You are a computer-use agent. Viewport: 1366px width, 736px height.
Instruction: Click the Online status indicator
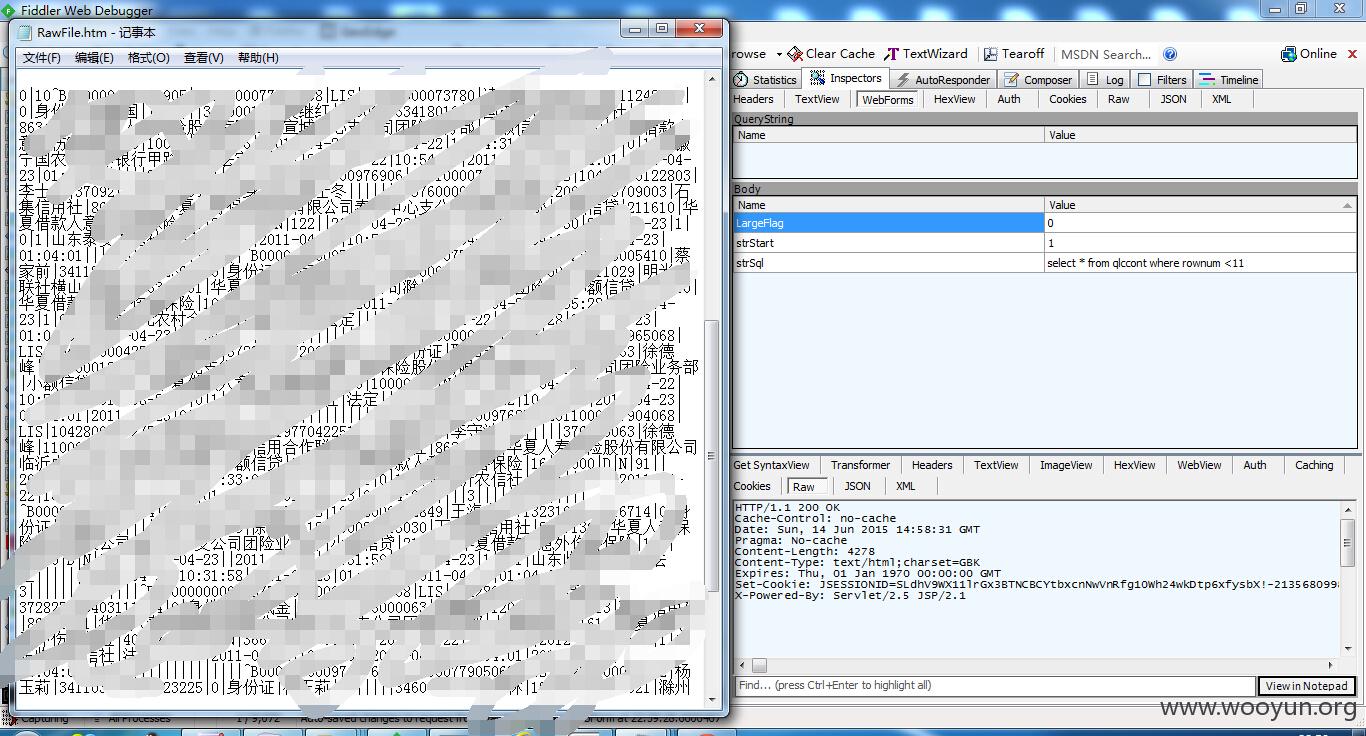click(x=1309, y=54)
